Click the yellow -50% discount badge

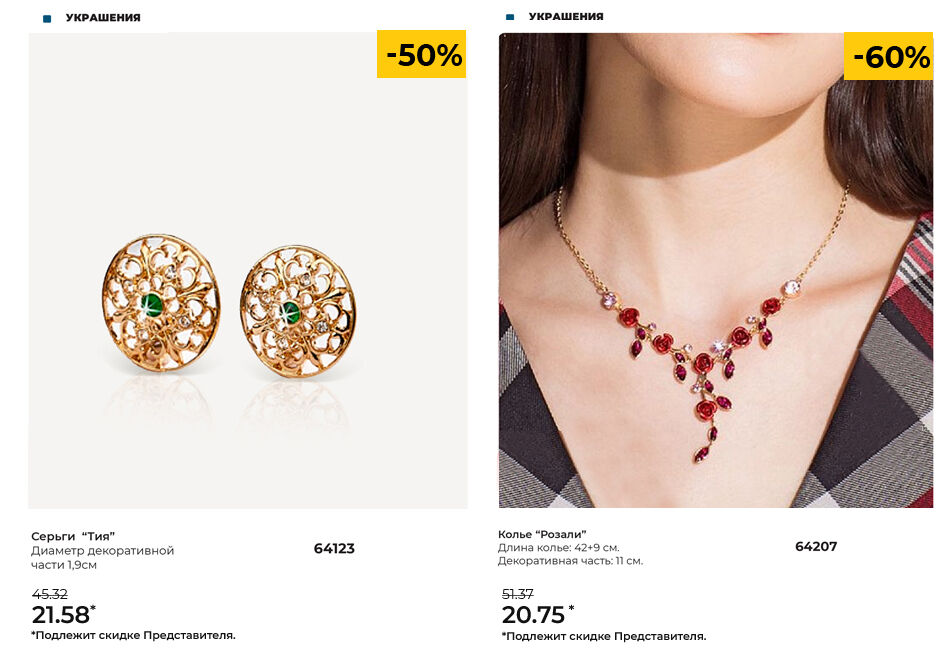(421, 55)
